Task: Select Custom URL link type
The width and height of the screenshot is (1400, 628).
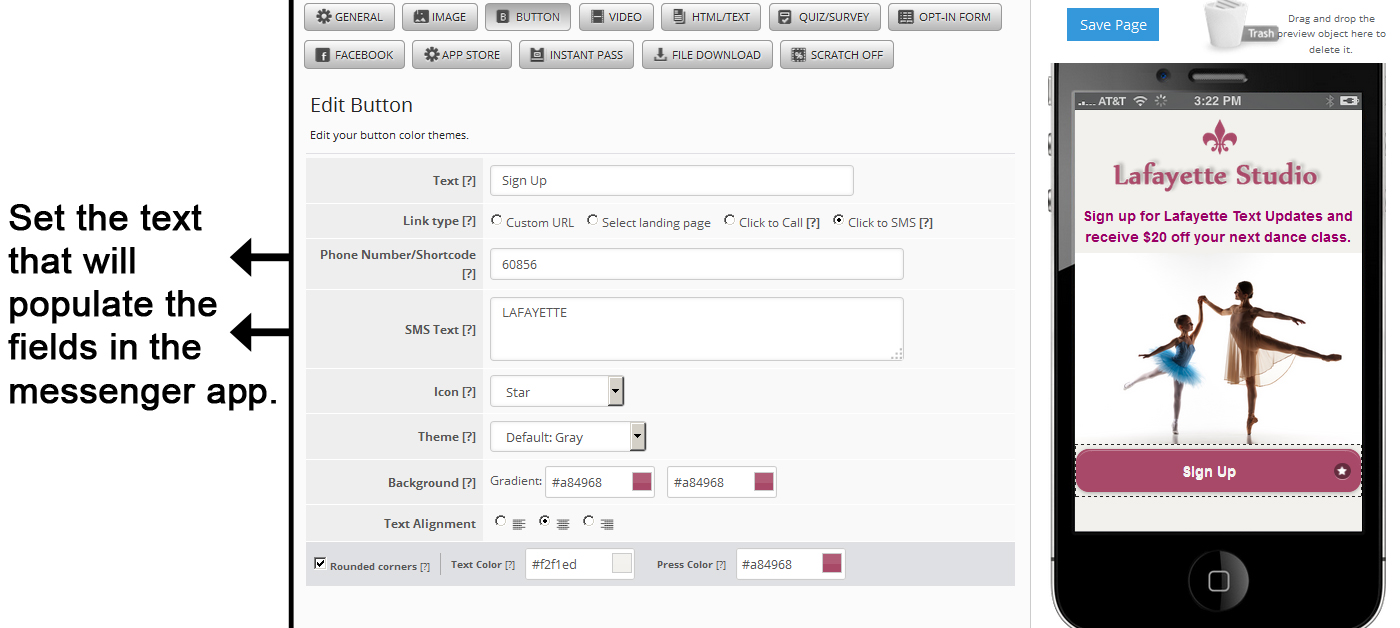Action: coord(497,220)
